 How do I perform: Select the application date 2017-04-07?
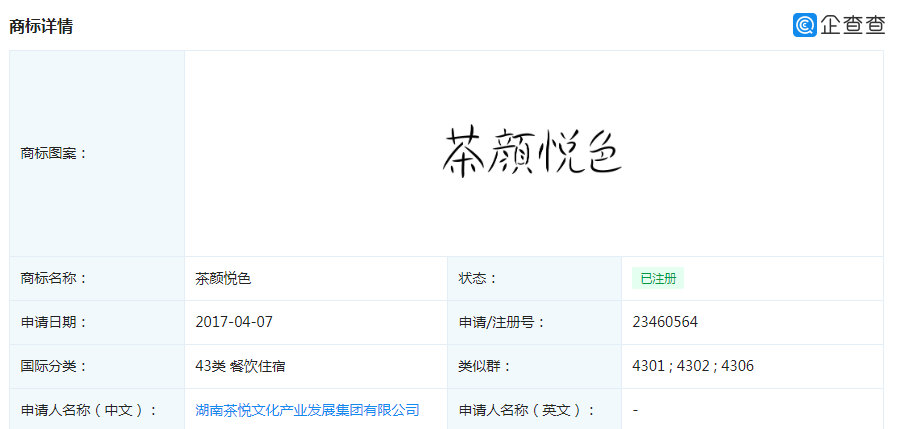pos(234,322)
